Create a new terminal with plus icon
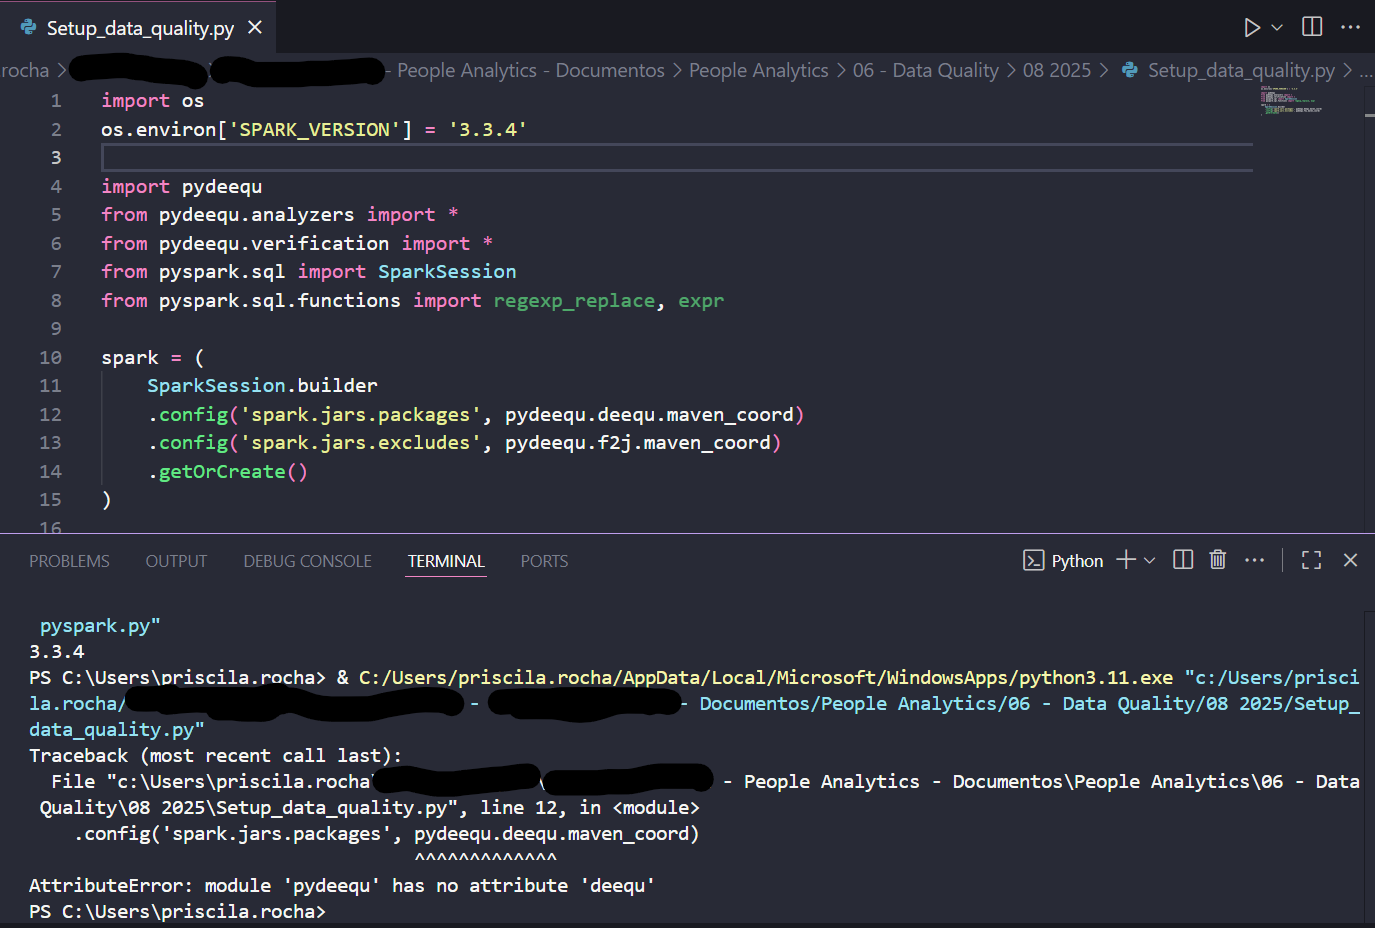Screen dimensions: 1375x928 pyautogui.click(x=1126, y=560)
